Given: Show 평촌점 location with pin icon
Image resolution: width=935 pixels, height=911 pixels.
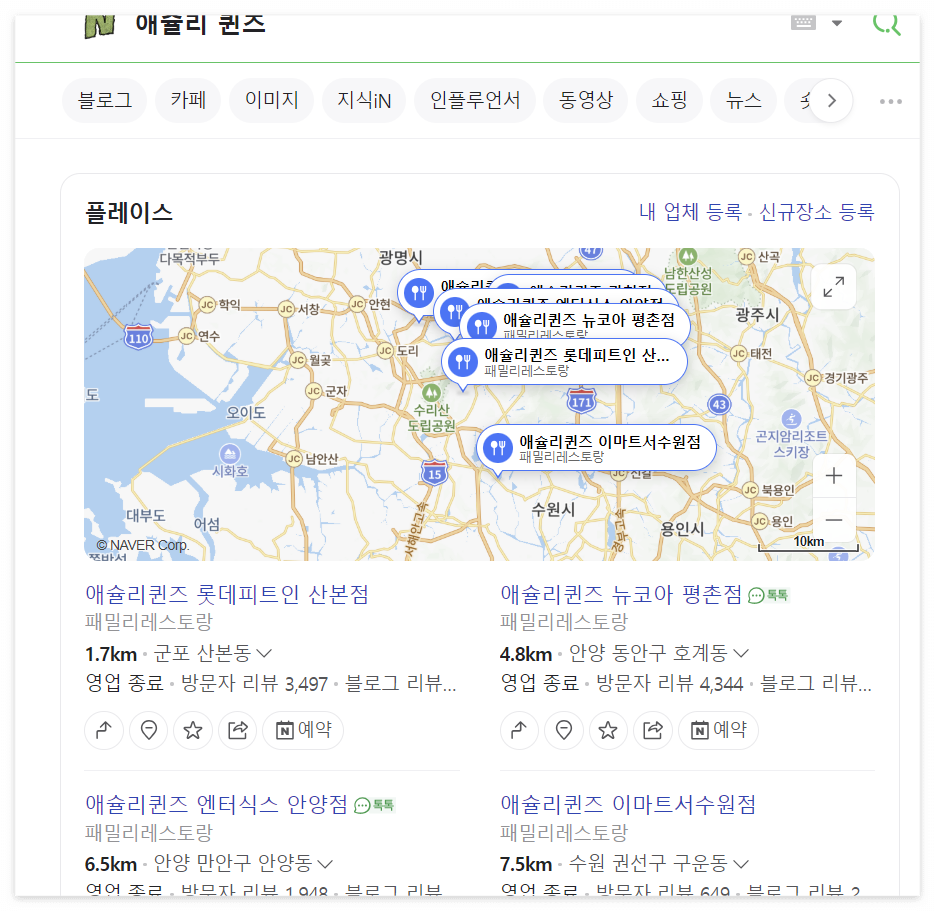Looking at the screenshot, I should point(564,730).
